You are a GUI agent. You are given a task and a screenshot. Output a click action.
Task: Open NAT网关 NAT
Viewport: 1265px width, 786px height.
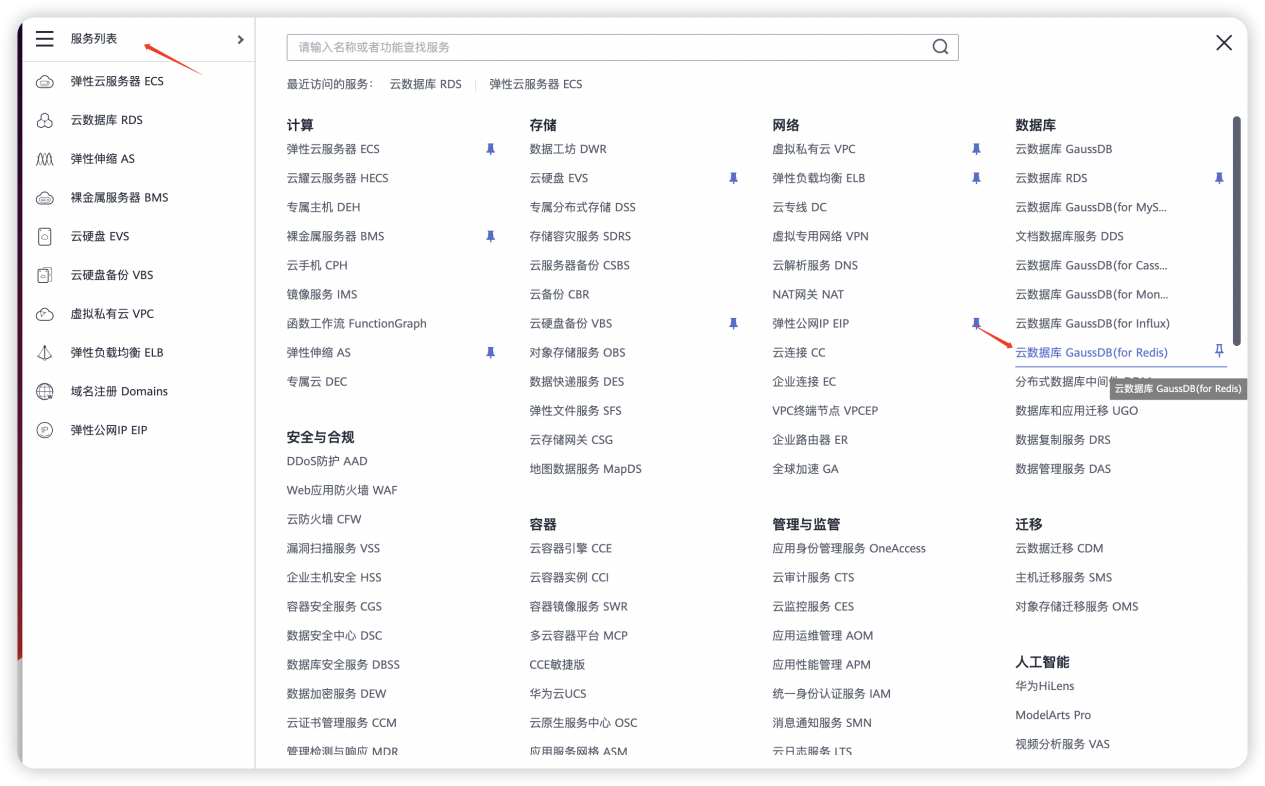[808, 294]
